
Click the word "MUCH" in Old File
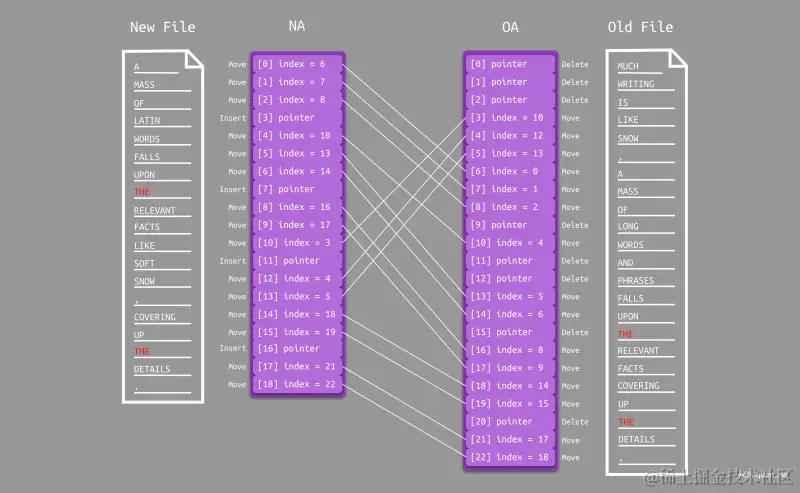click(x=628, y=66)
